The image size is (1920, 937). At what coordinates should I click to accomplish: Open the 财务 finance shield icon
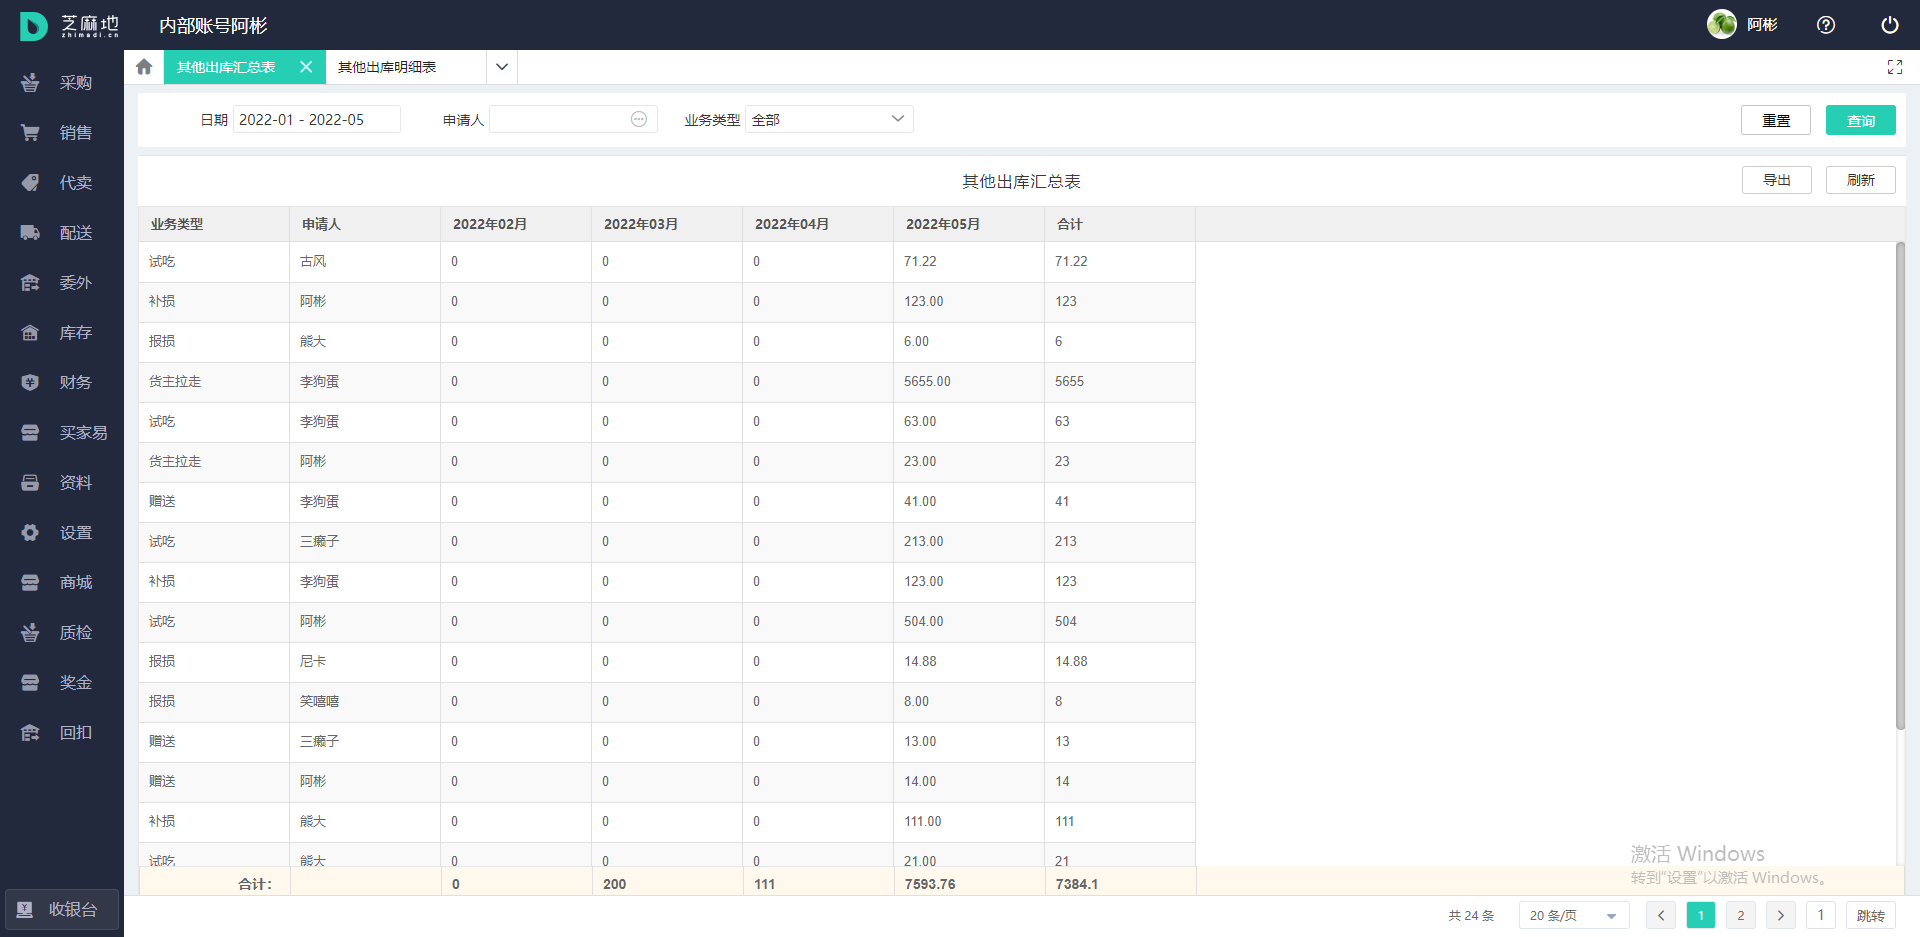pos(30,383)
